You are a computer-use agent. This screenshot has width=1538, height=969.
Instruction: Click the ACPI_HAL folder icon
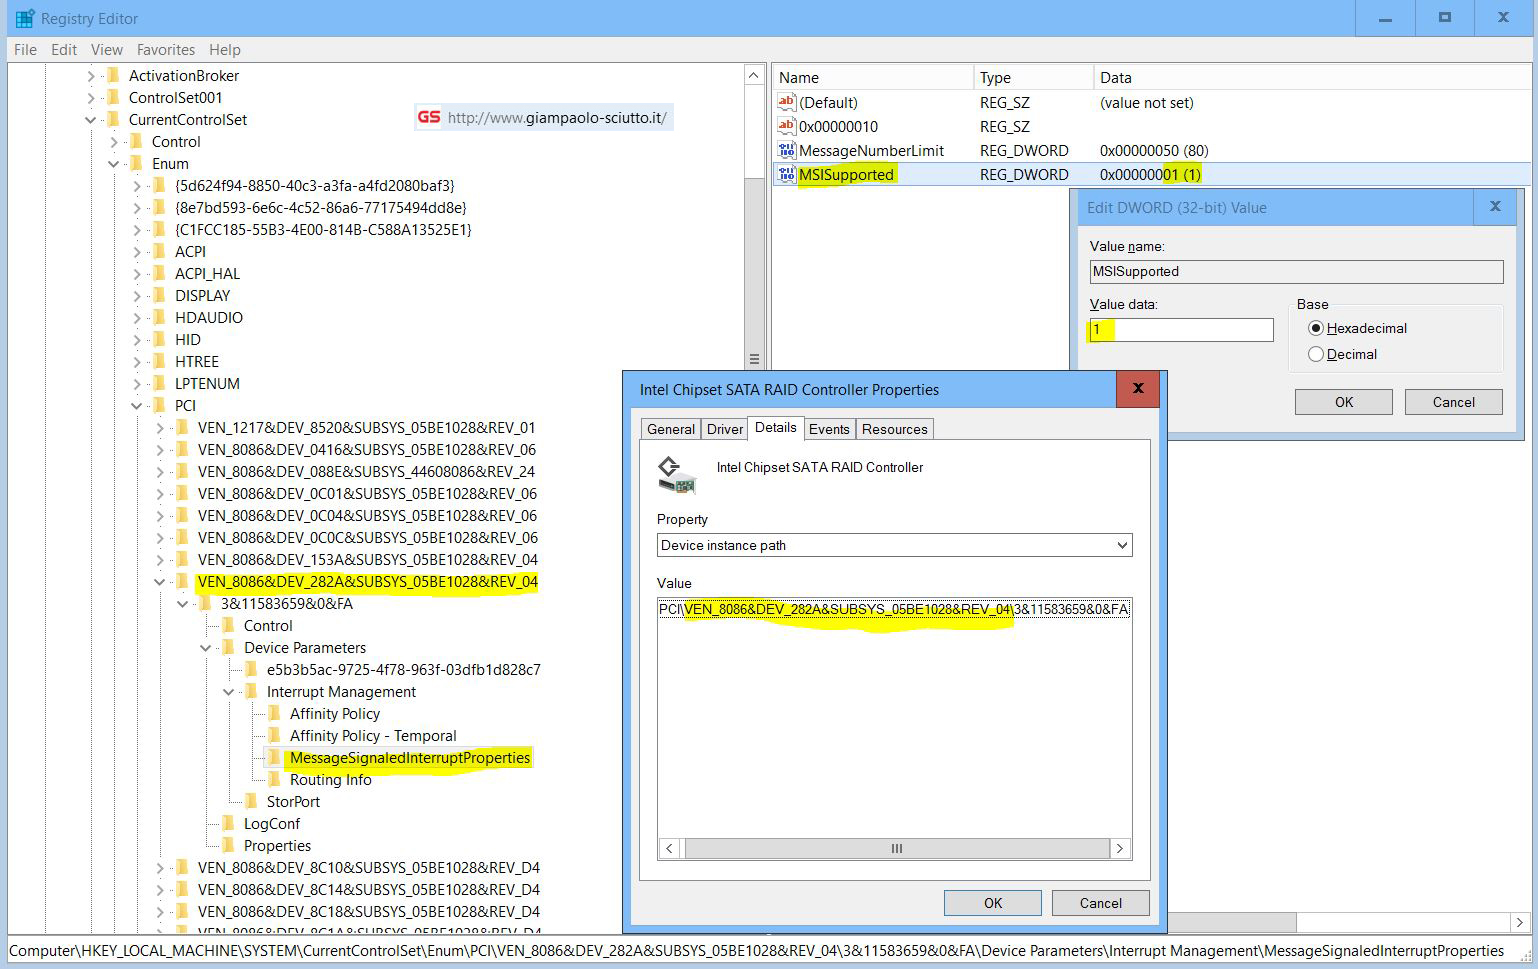pyautogui.click(x=159, y=273)
